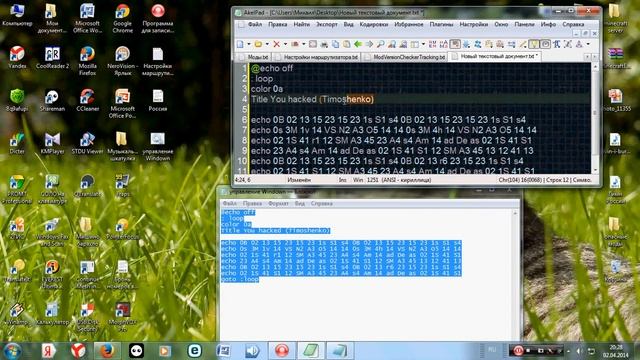Open Файл menu in the Notepad window

point(229,203)
